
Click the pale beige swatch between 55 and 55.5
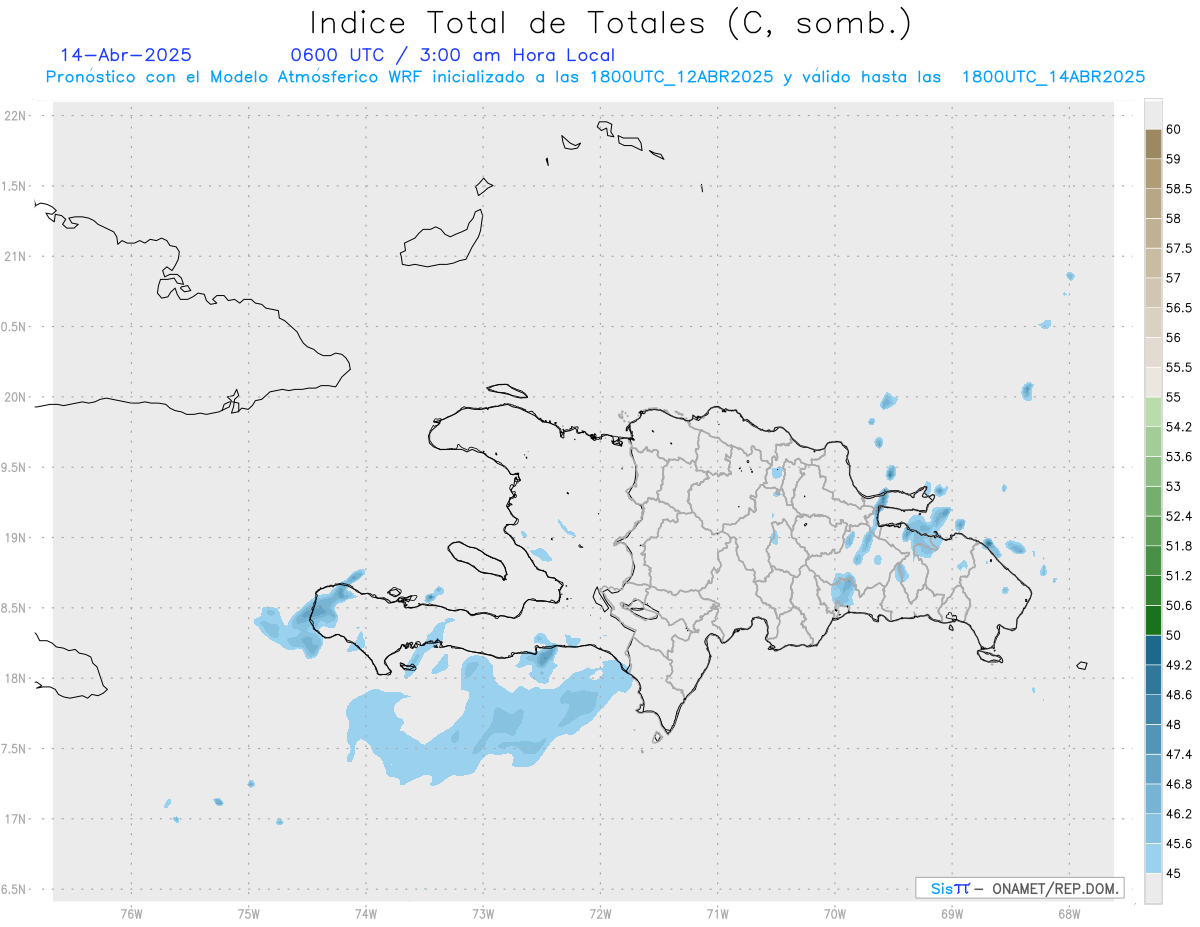1153,382
